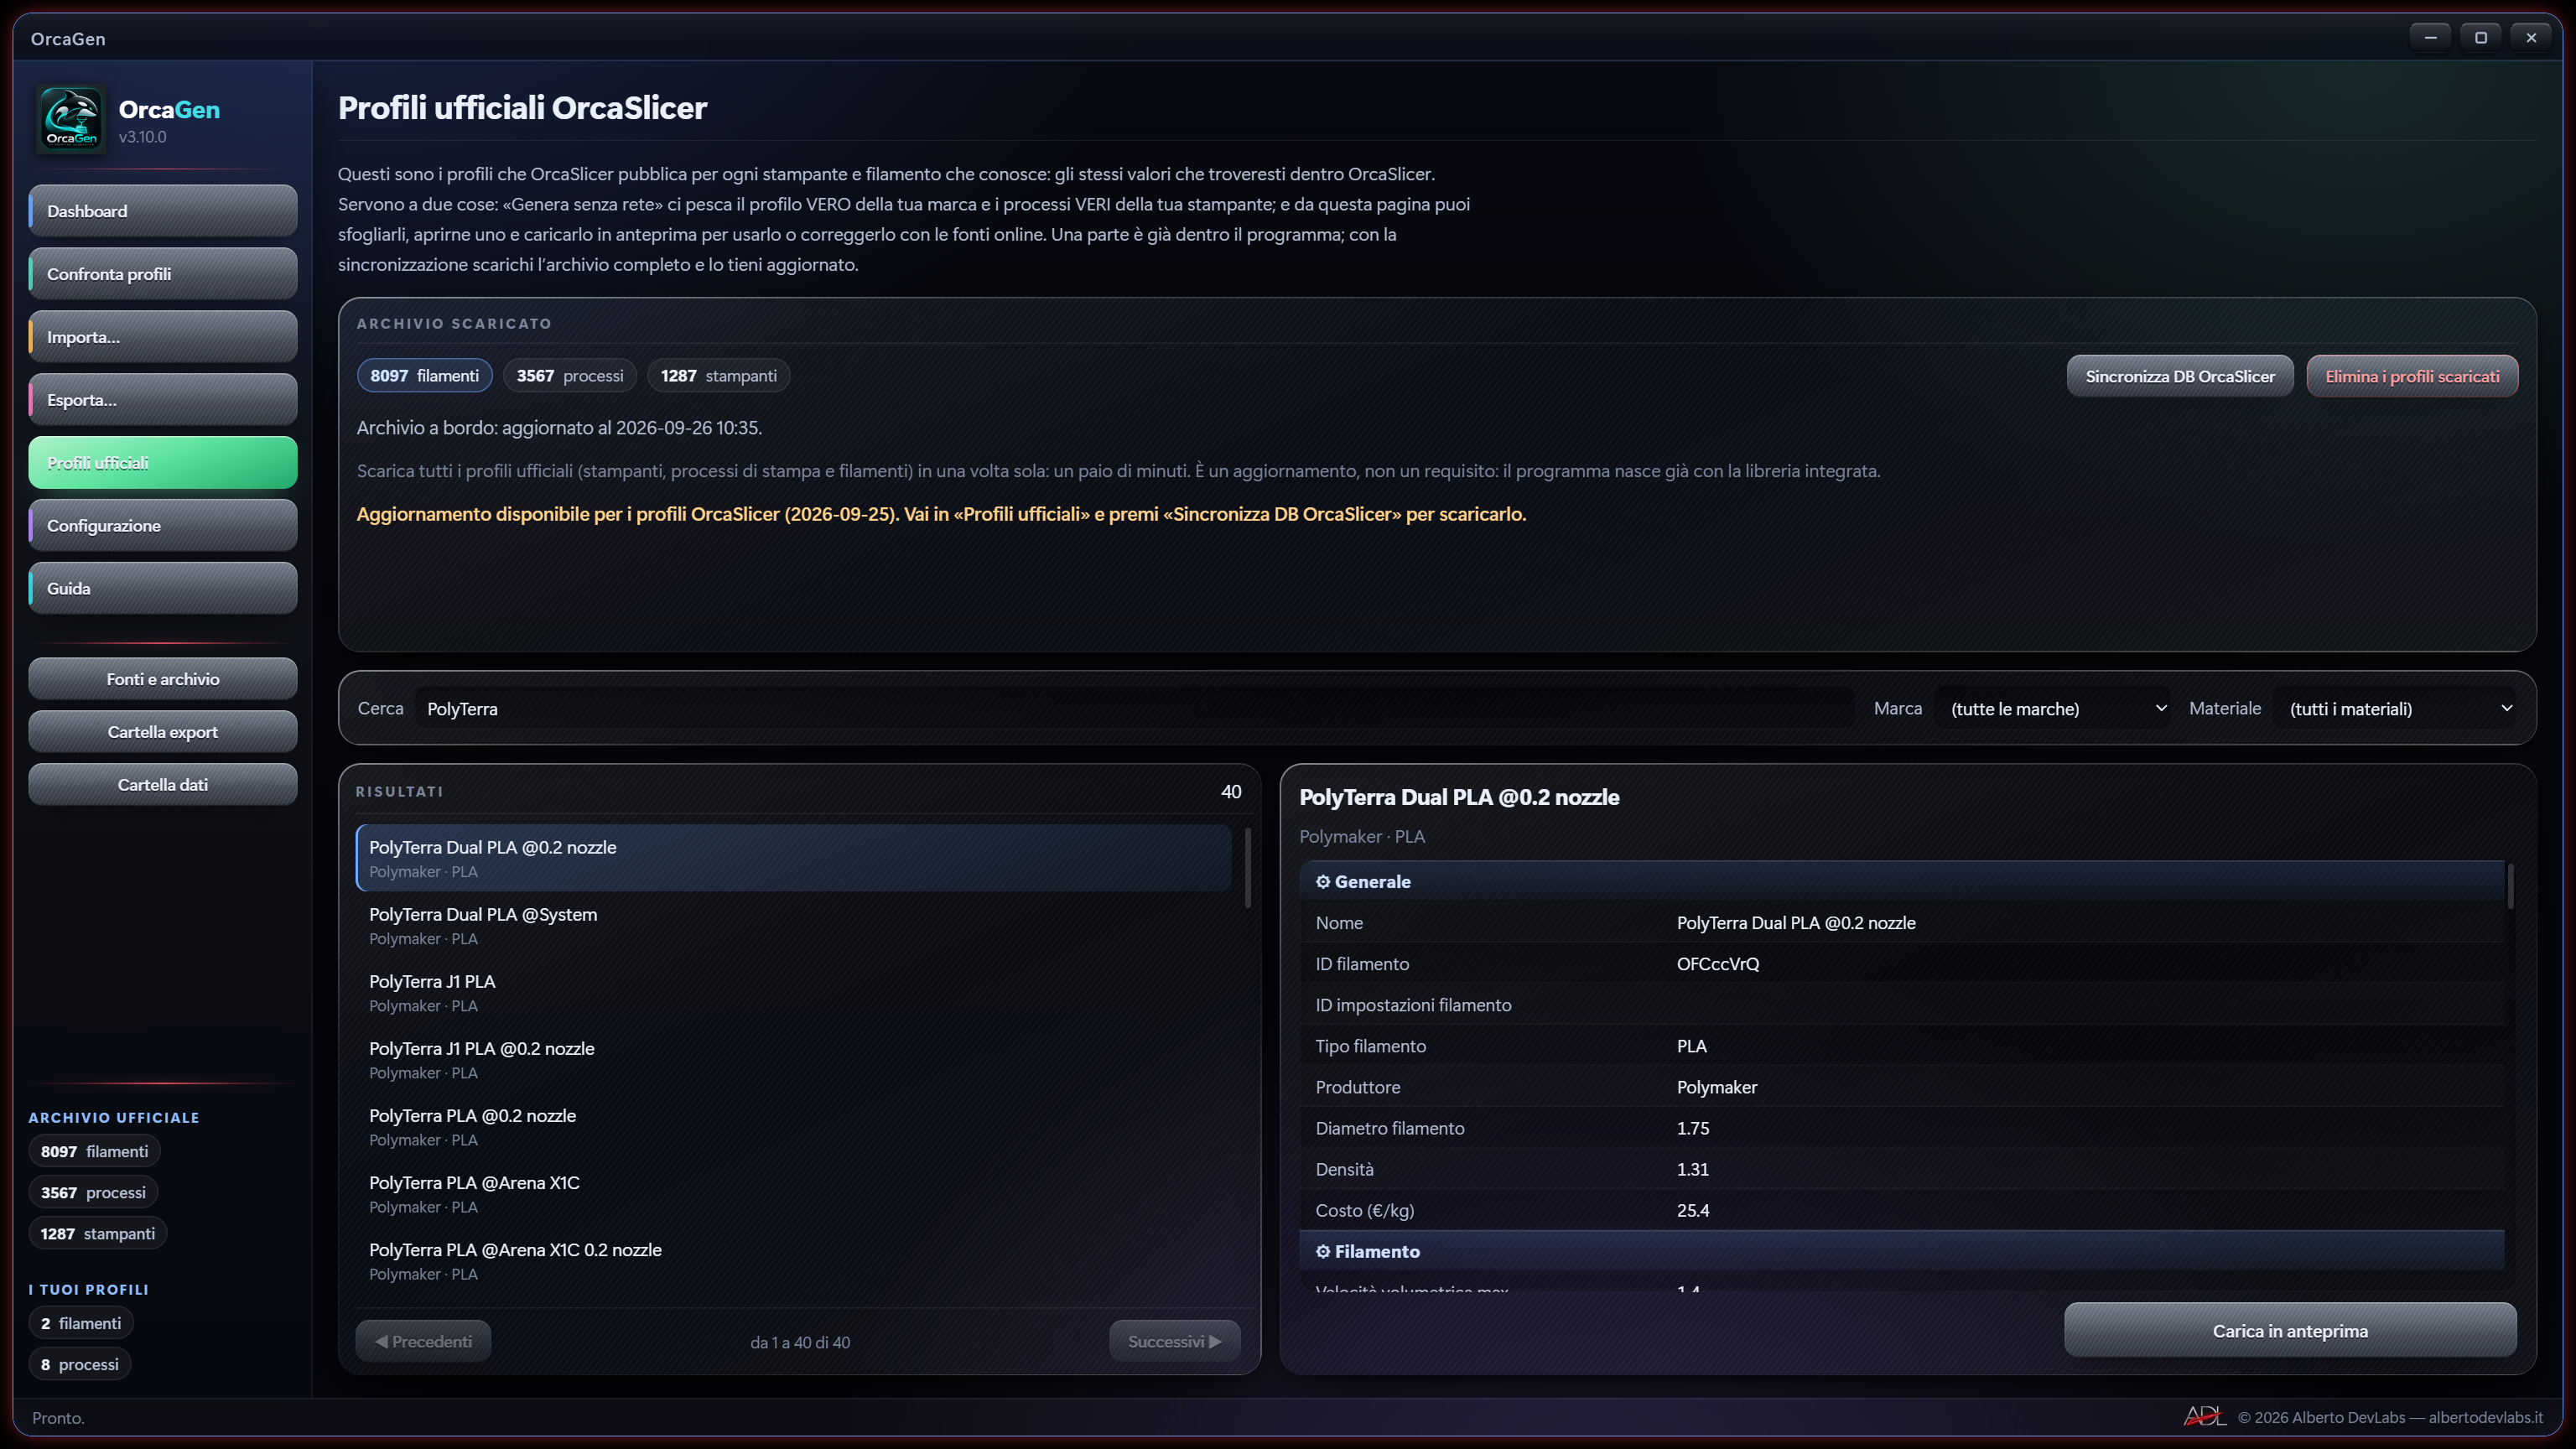Select Profili ufficiali in sidebar
The height and width of the screenshot is (1449, 2576).
click(x=163, y=463)
